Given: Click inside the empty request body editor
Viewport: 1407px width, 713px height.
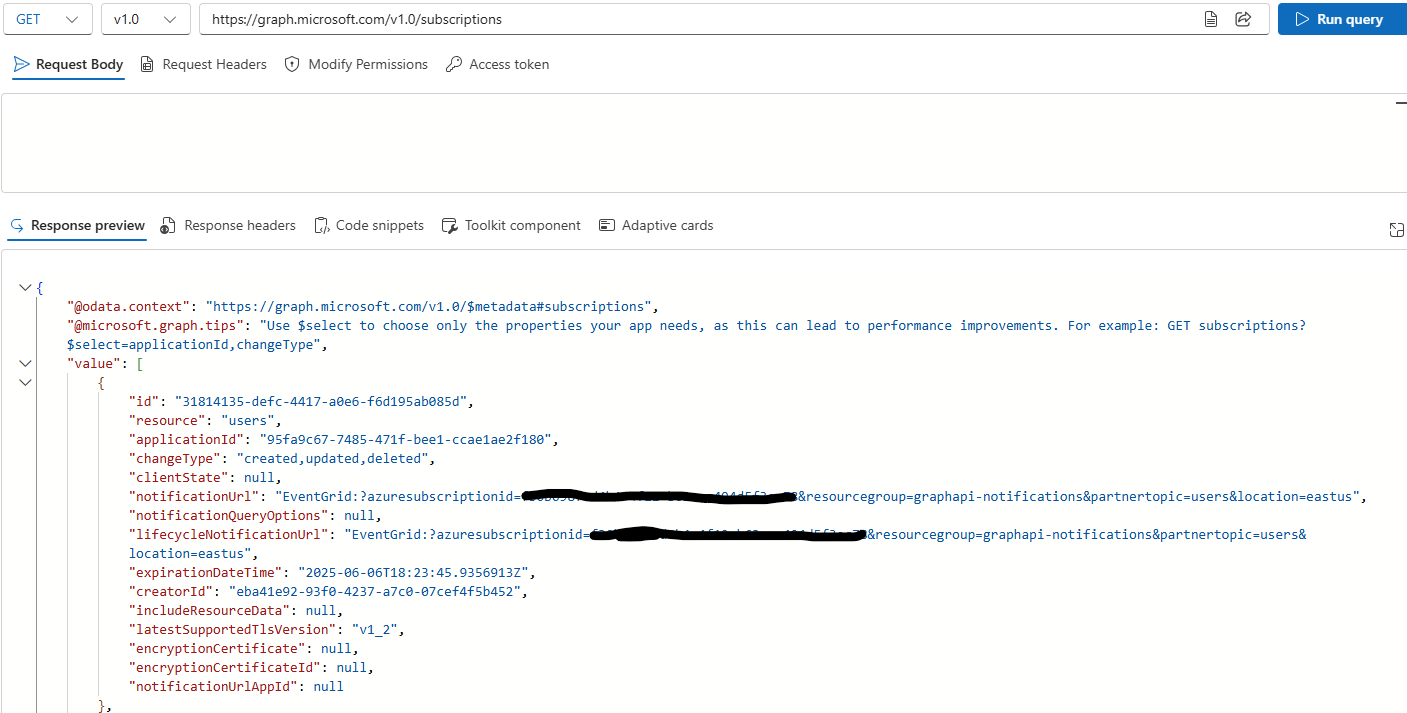Looking at the screenshot, I should (703, 143).
